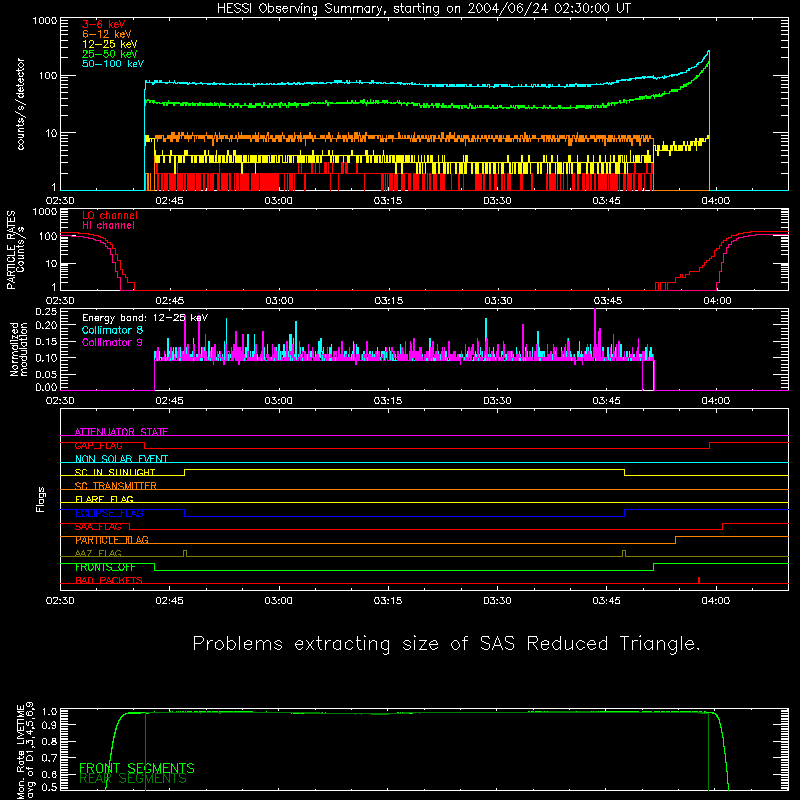The height and width of the screenshot is (800, 800).
Task: Click the yellow 12-25 keV legend entry
Action: tap(109, 44)
